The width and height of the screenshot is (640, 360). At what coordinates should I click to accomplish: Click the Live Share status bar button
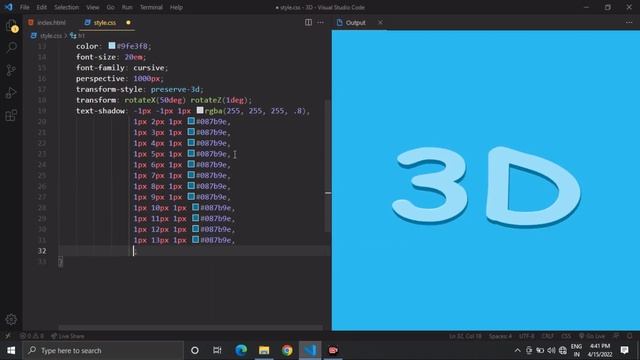68,336
